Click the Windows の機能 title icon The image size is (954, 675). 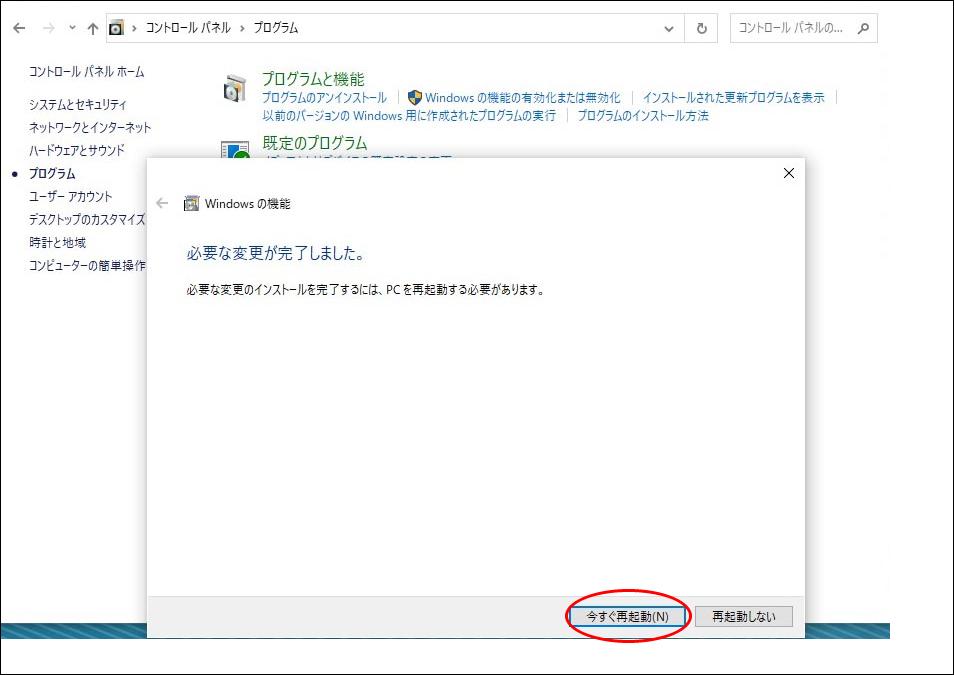[192, 203]
